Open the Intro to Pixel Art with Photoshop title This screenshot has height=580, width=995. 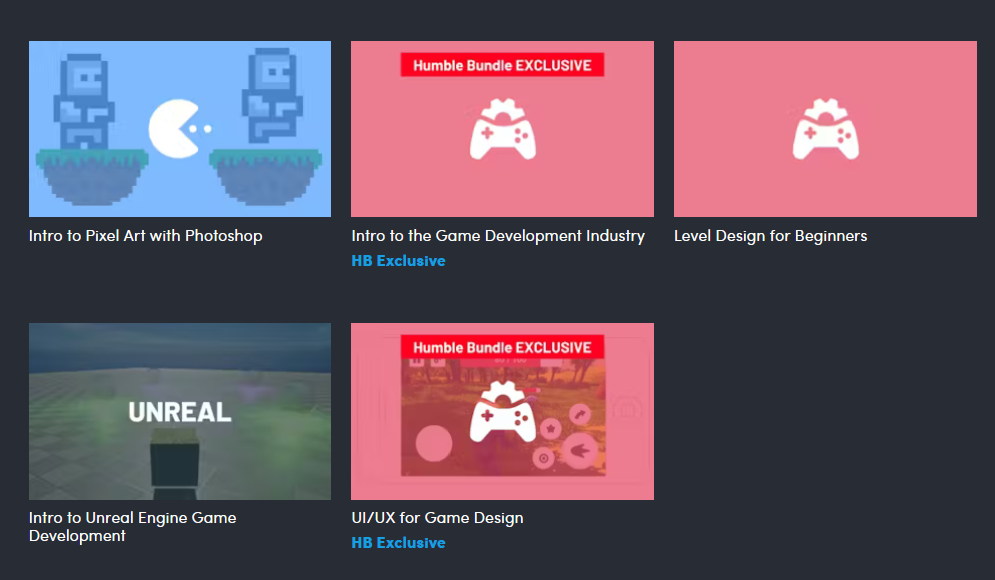(146, 237)
